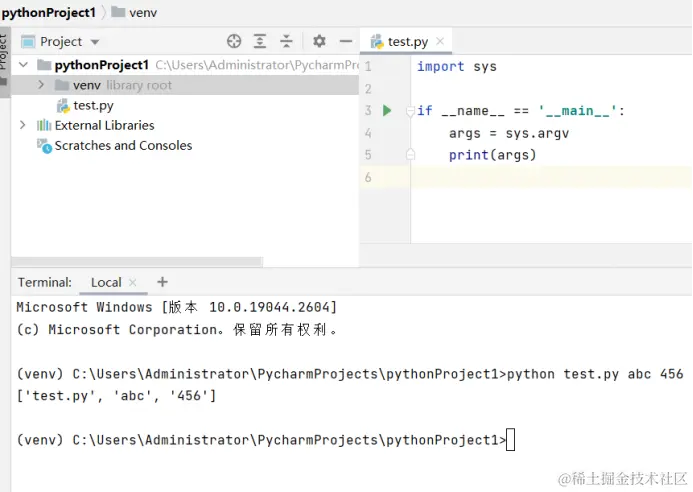Click the Scratches and Consoles icon

[44, 146]
